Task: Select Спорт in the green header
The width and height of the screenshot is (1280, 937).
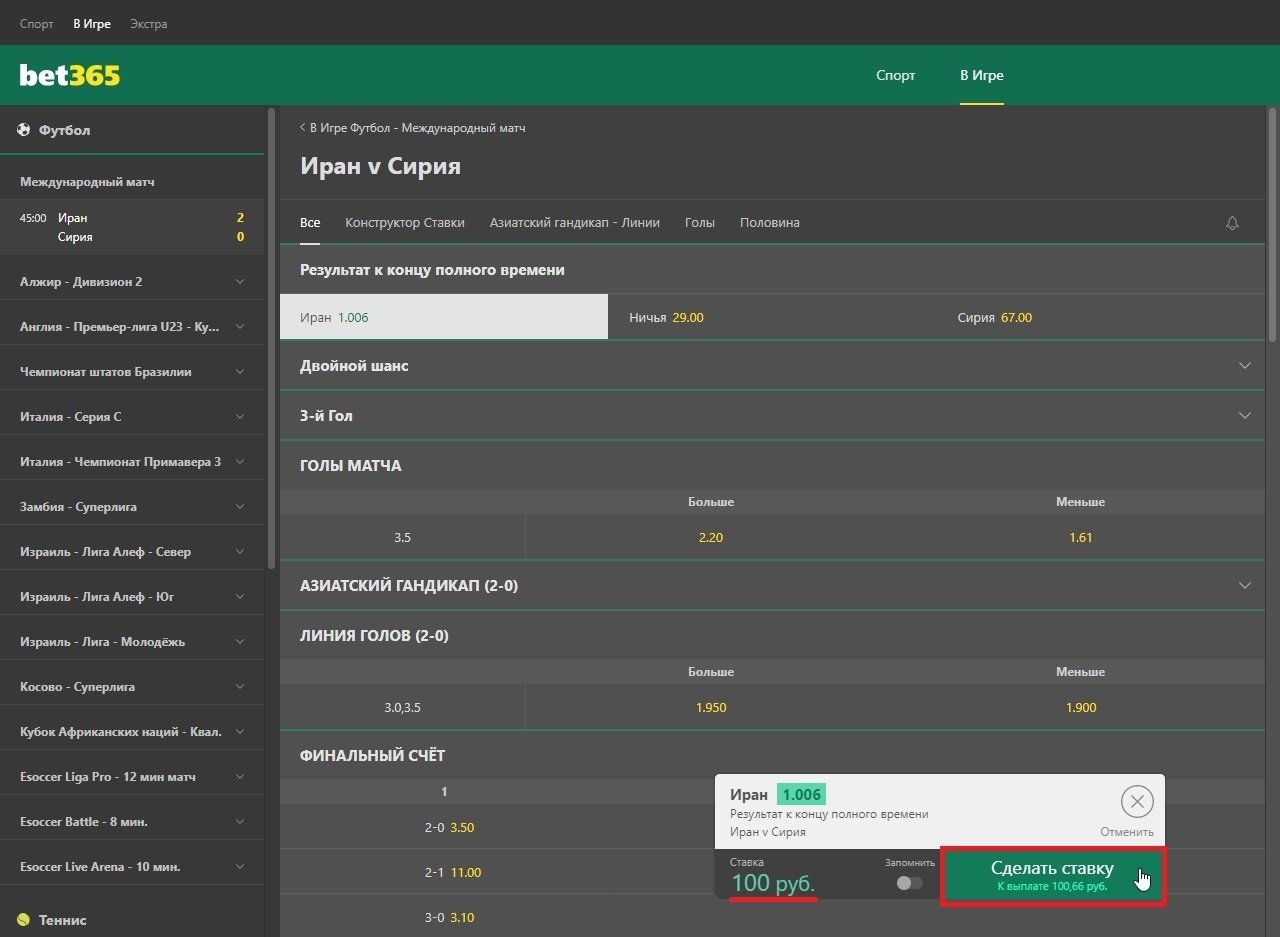Action: tap(895, 75)
